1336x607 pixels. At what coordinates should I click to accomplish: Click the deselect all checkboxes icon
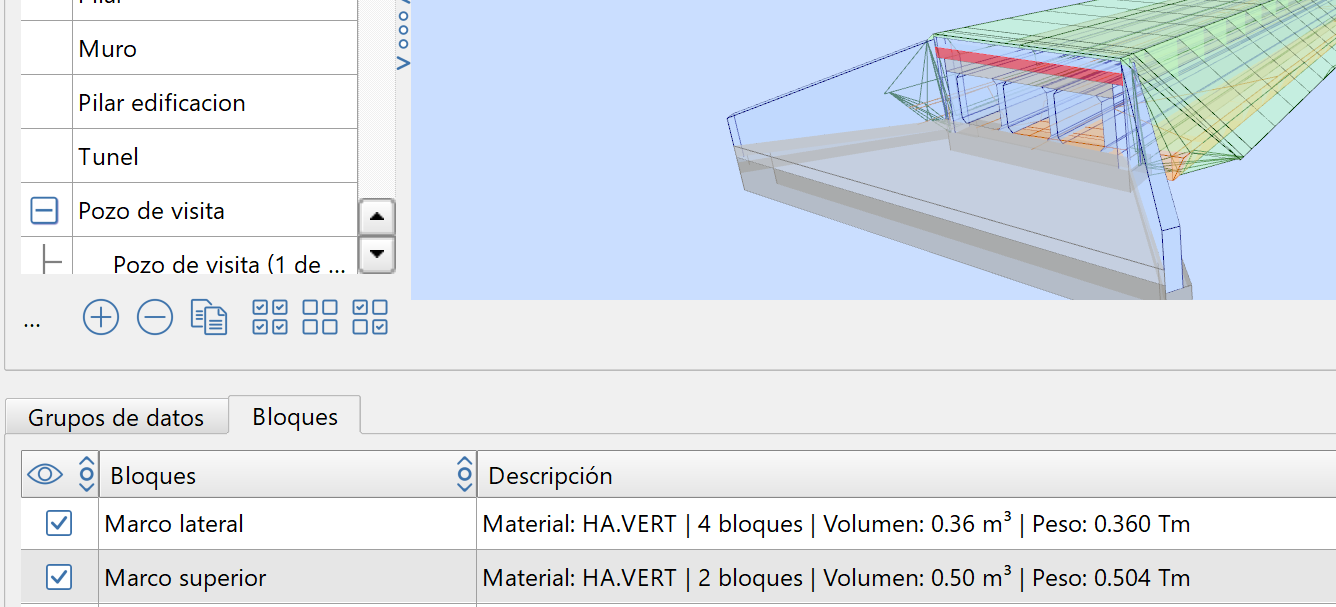click(x=320, y=318)
